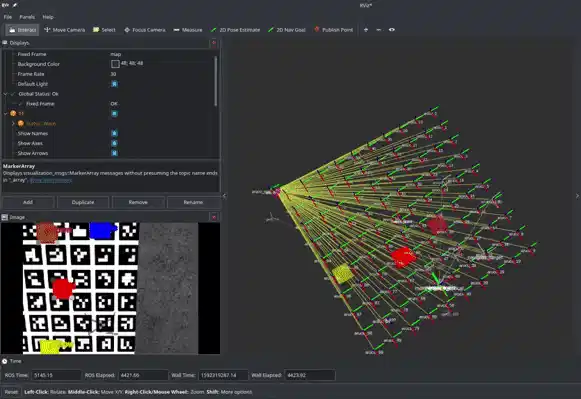Screen dimensions: 581x399
Task: Toggle the Show Arrows checkbox
Action: pos(114,153)
